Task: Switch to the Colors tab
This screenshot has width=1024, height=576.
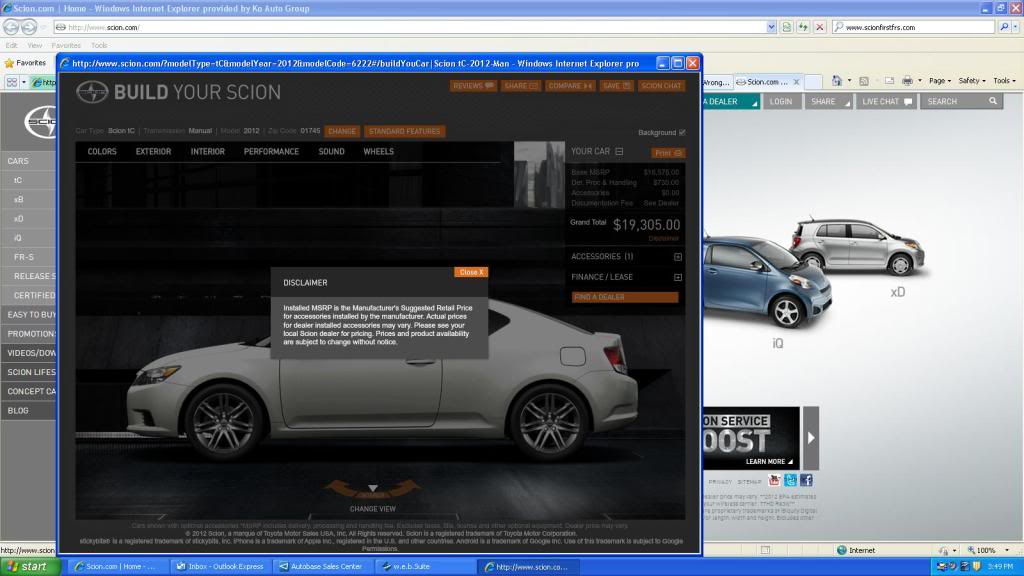Action: click(102, 152)
